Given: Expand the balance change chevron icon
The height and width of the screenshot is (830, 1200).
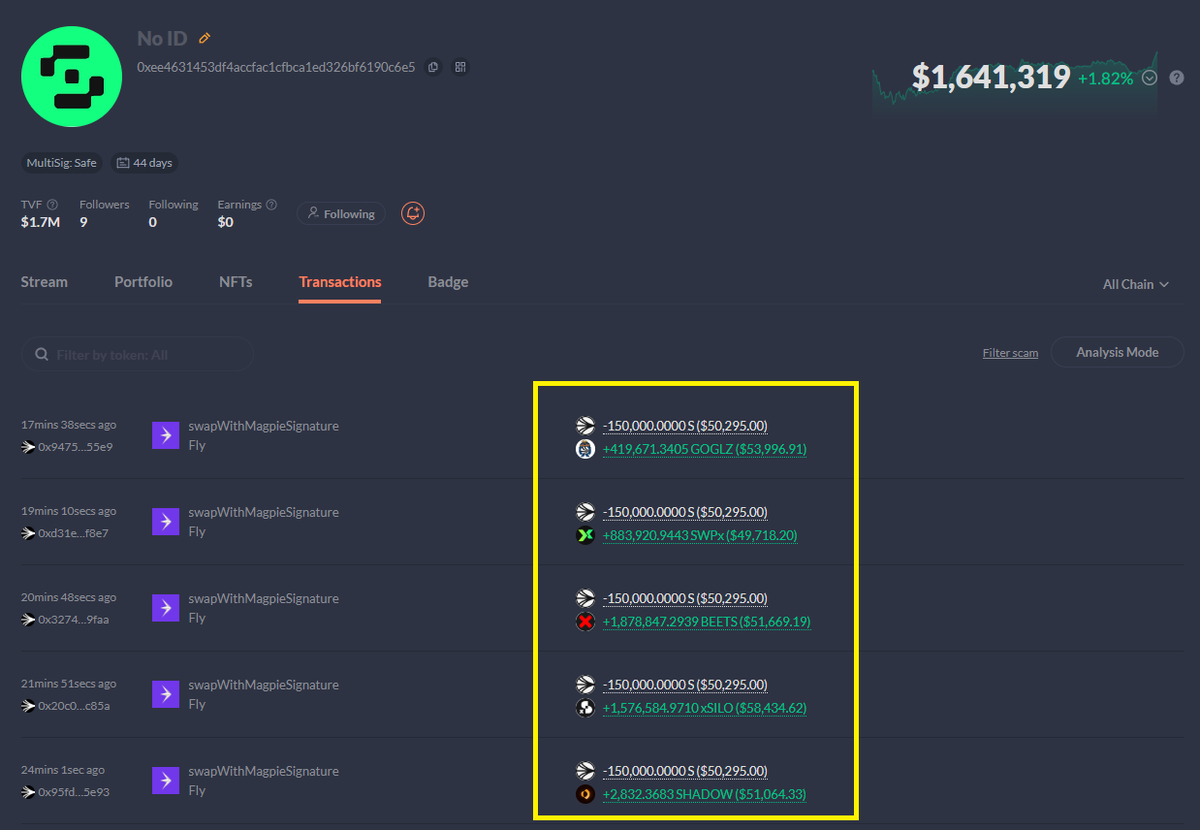Looking at the screenshot, I should click(x=1150, y=77).
